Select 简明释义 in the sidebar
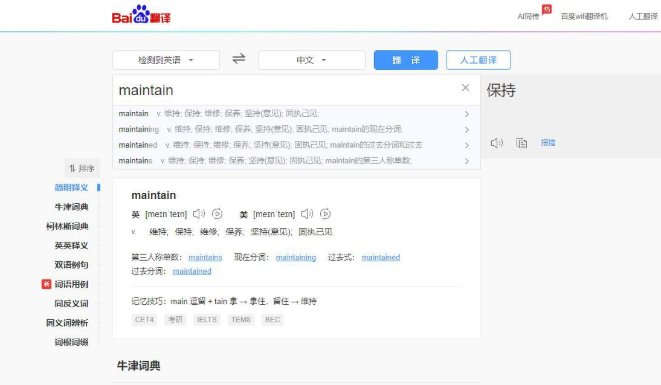661x385 pixels. tap(71, 188)
